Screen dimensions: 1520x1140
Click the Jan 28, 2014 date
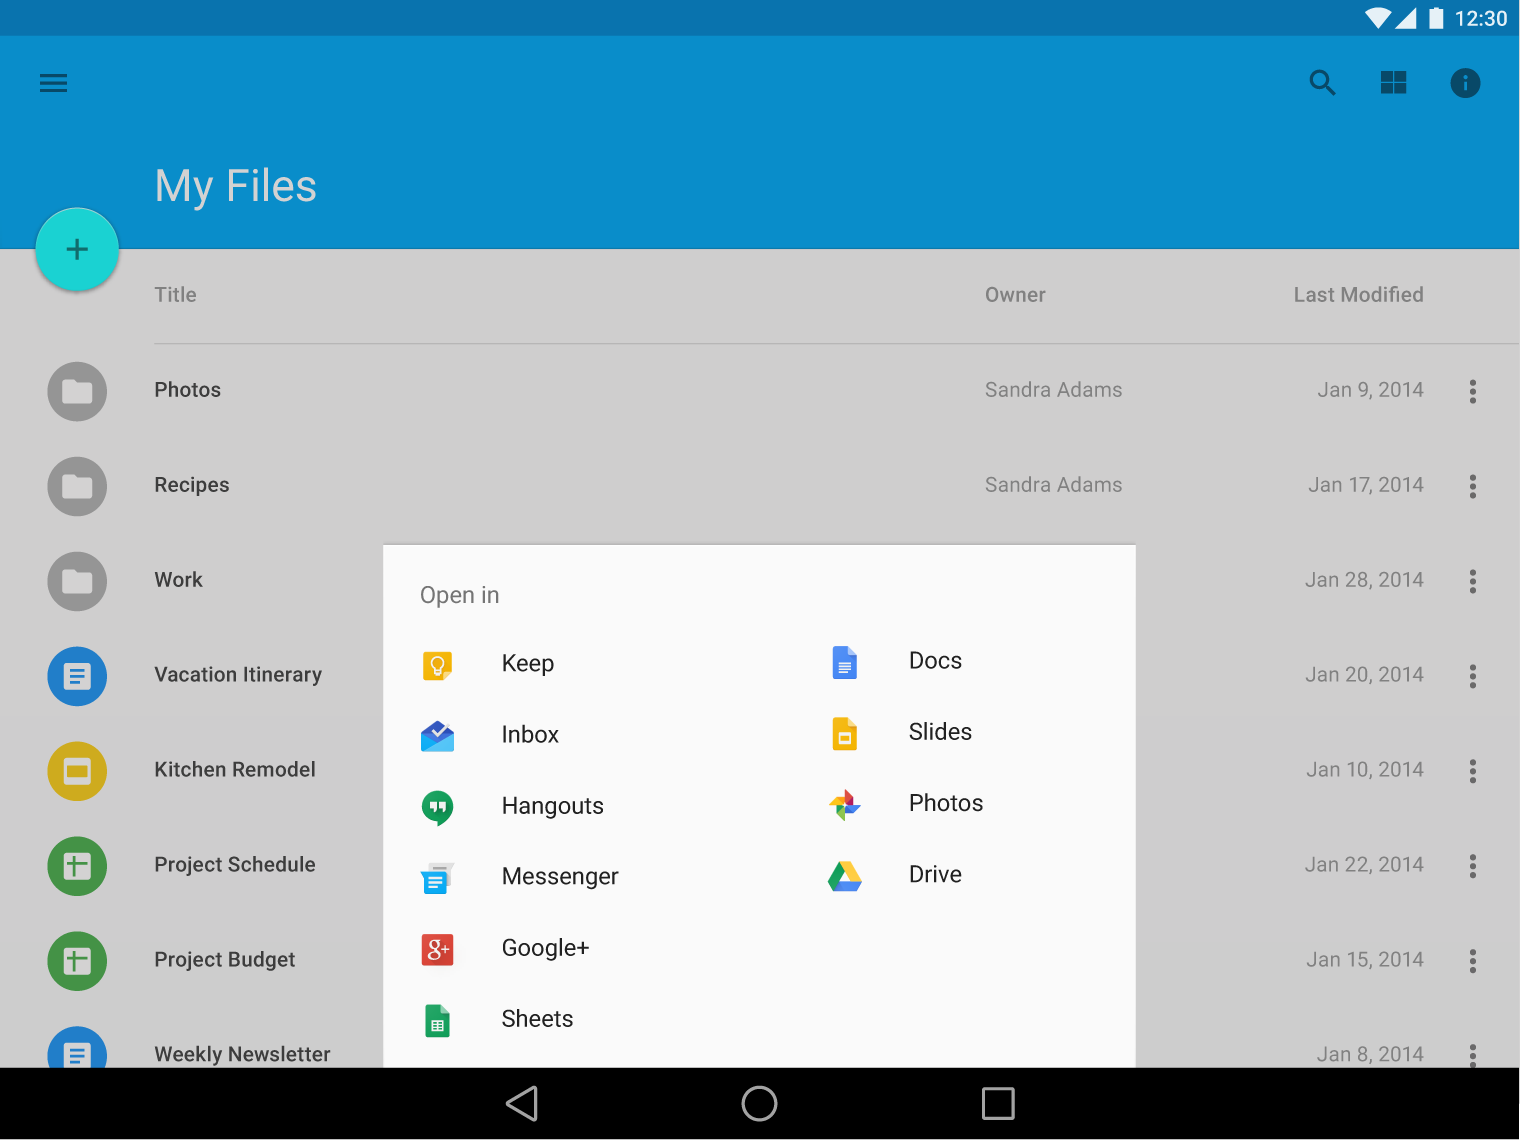point(1364,580)
